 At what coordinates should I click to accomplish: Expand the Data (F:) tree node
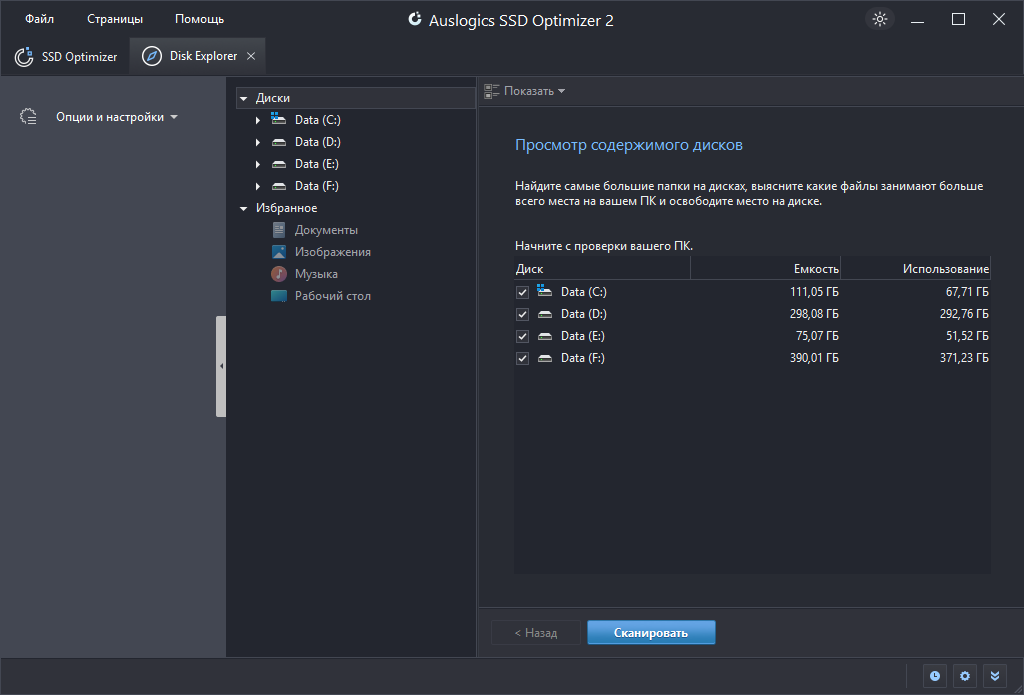coord(258,186)
